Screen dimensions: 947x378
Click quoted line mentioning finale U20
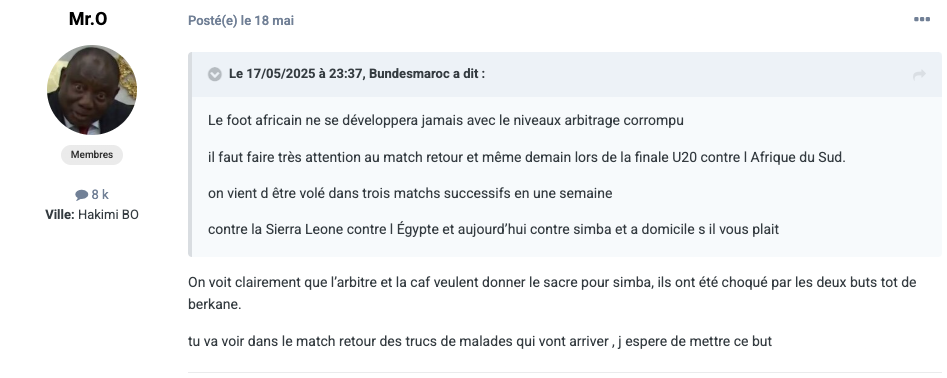tap(527, 158)
